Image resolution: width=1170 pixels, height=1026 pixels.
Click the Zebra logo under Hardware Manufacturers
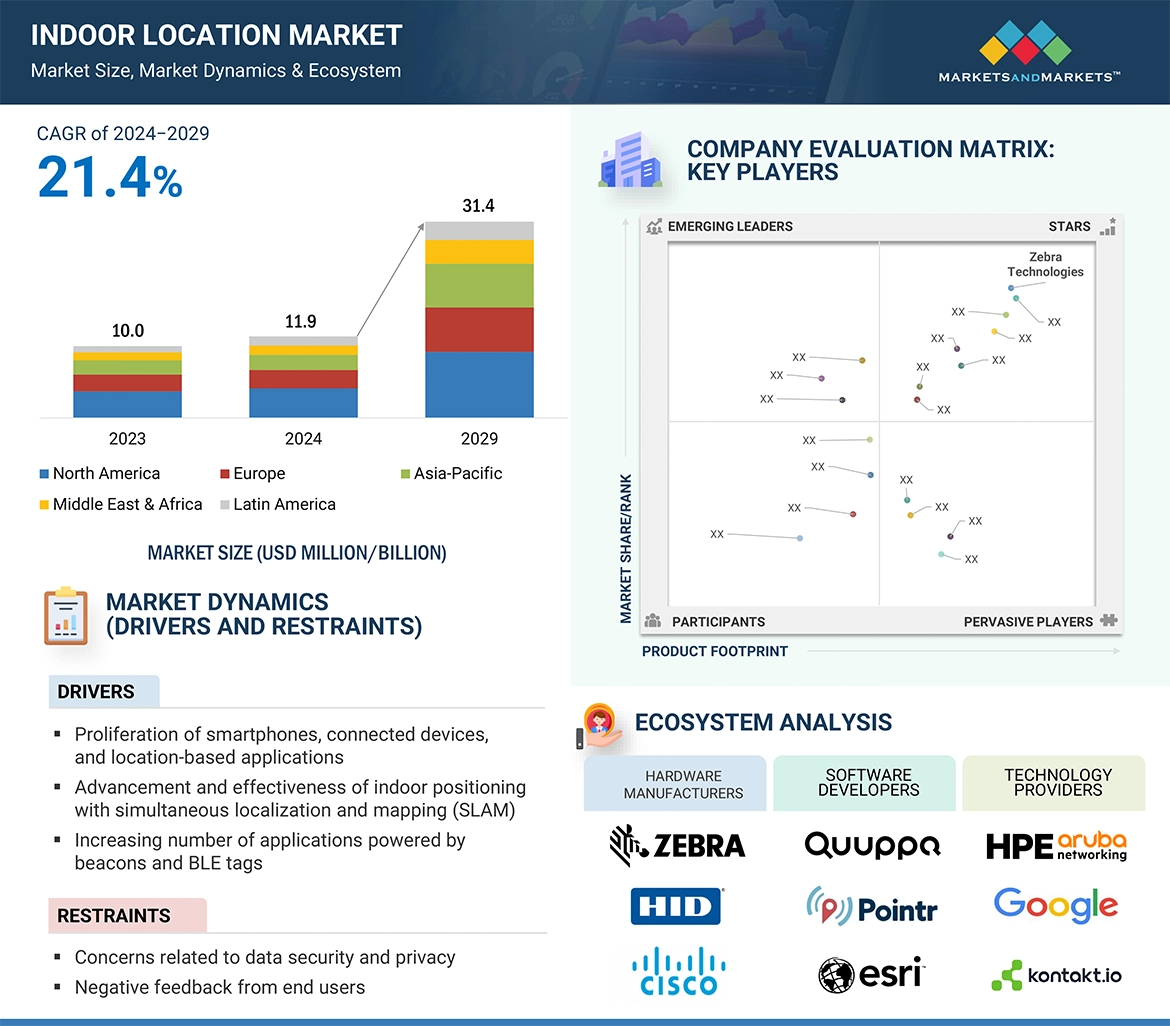click(x=677, y=845)
